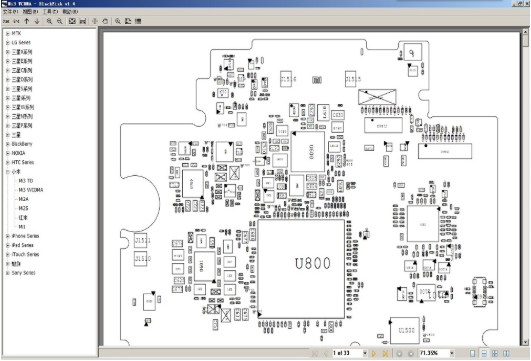
Task: Click the J1510 connector on the diagram
Action: tap(141, 258)
